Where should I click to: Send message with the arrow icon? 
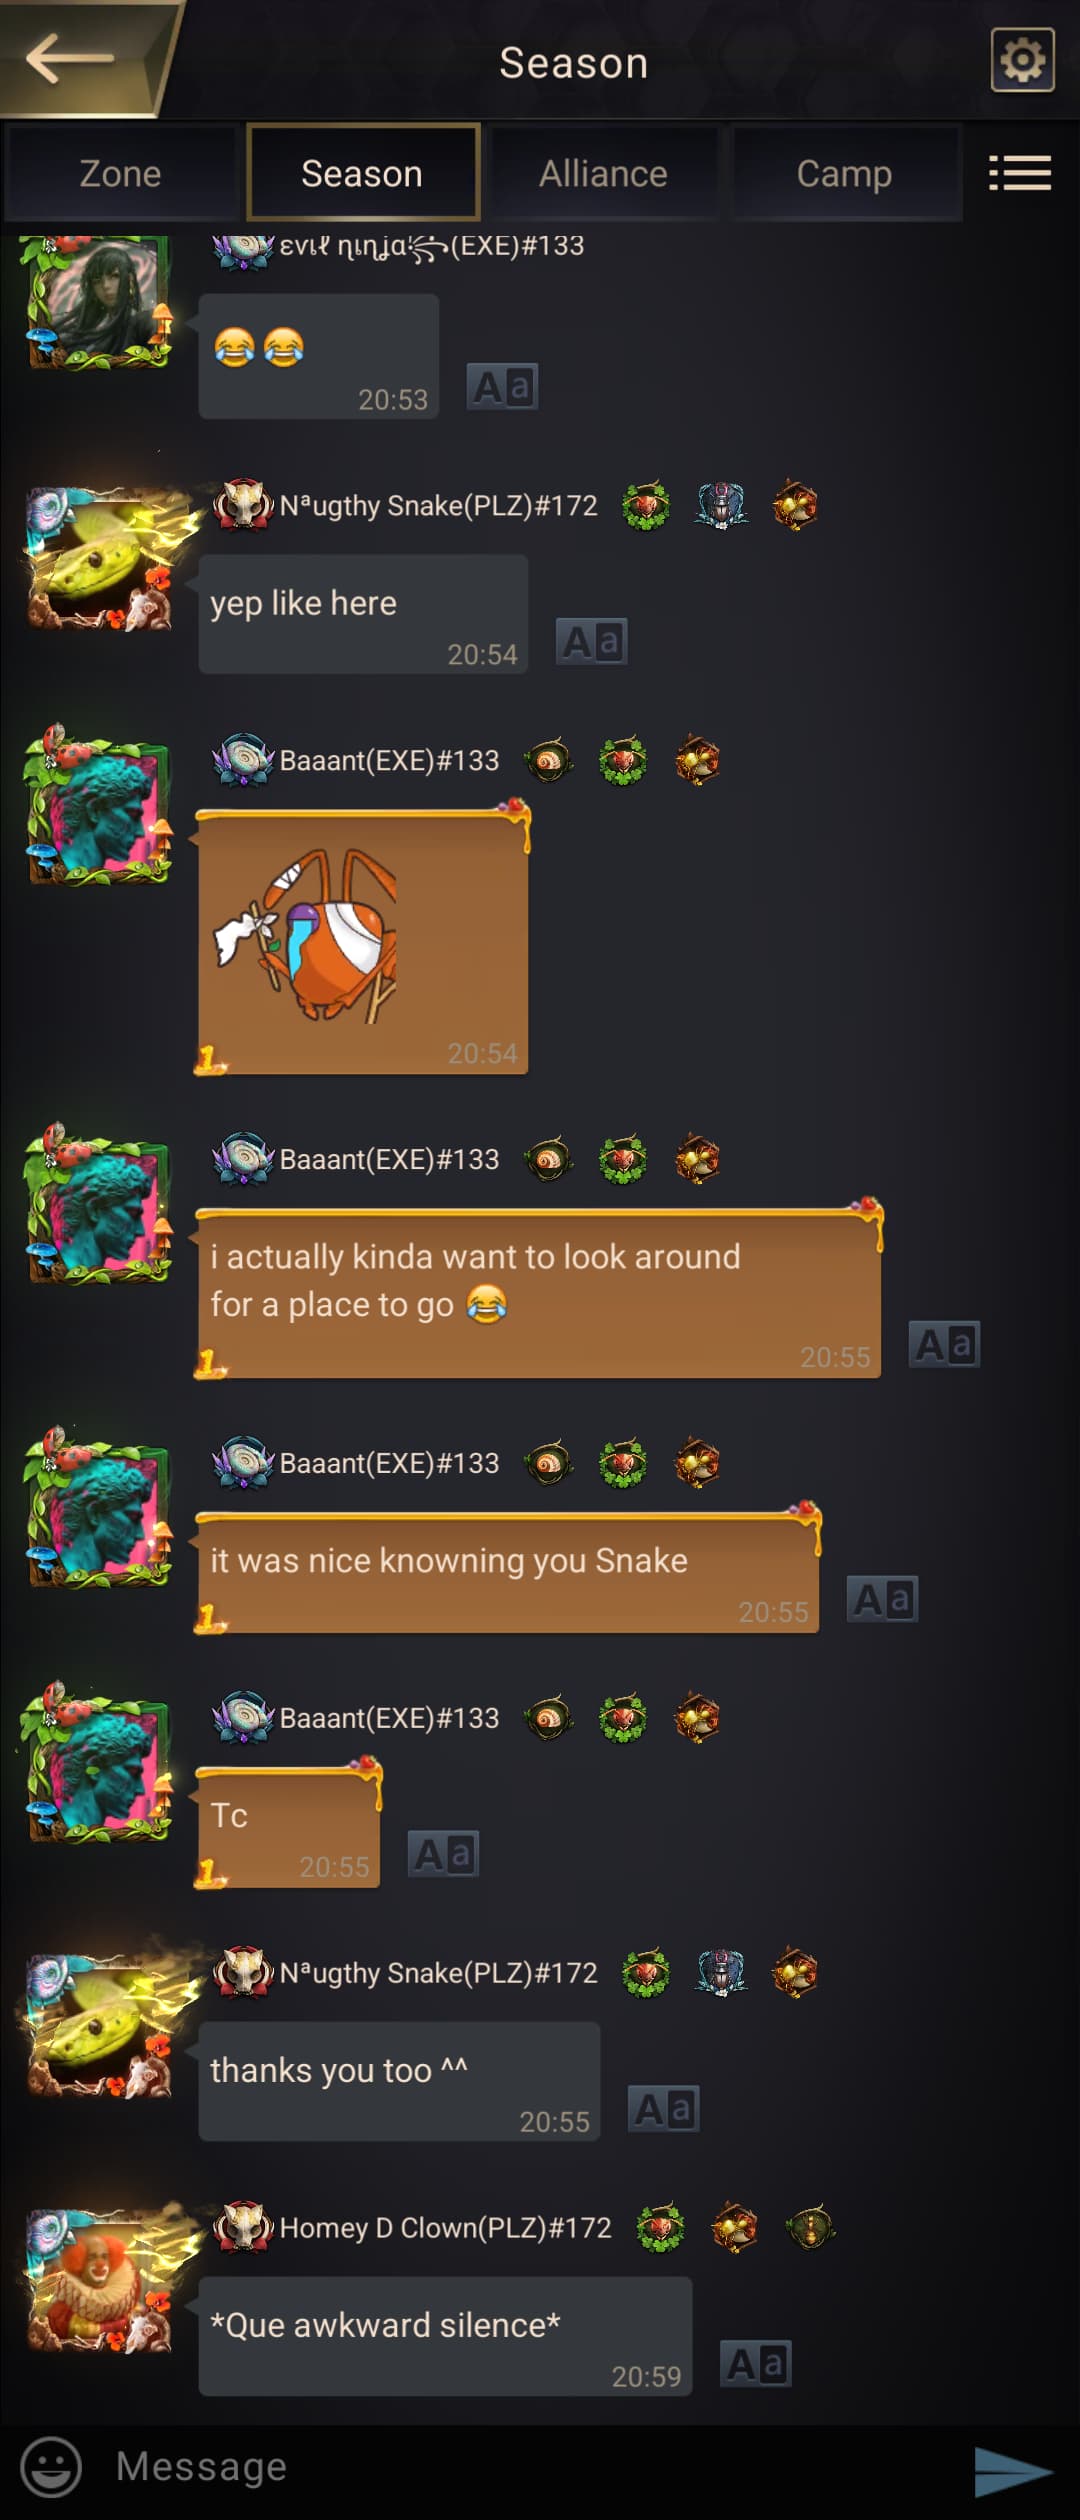coord(1013,2470)
